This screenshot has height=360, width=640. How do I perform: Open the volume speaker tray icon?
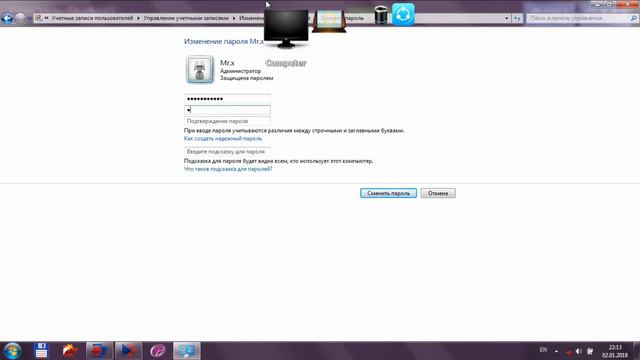[x=579, y=351]
